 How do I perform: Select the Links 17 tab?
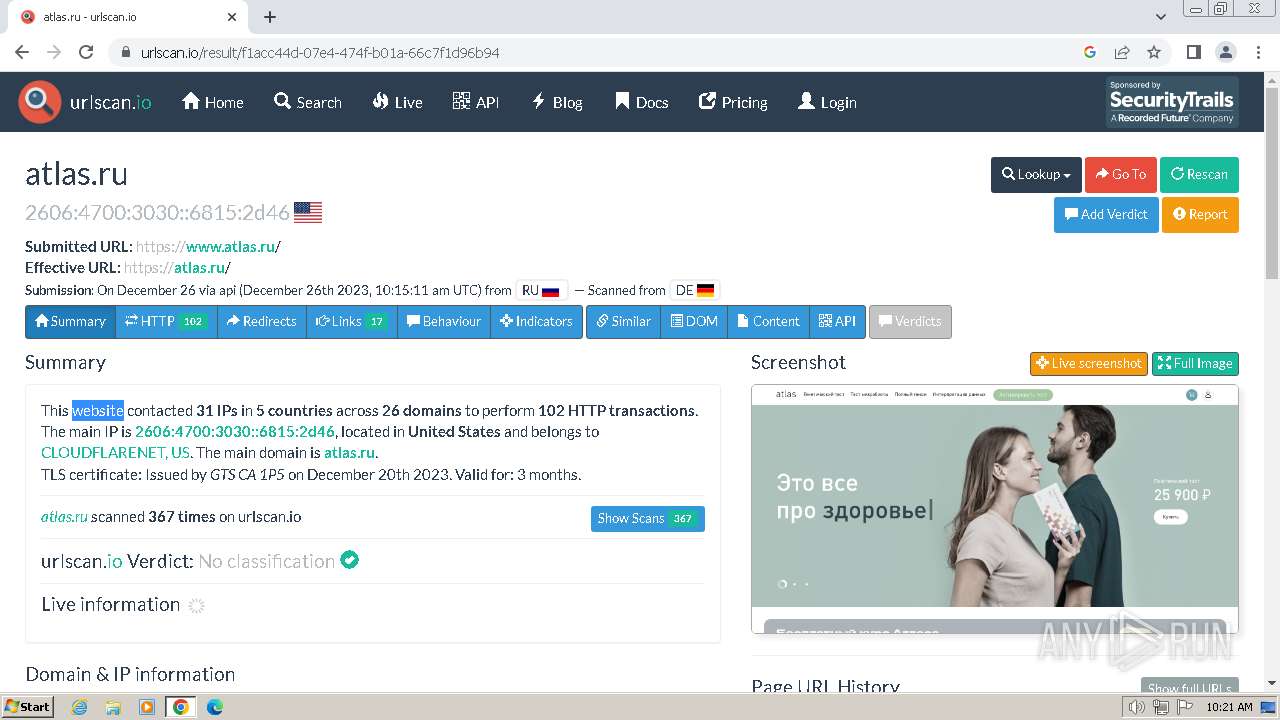click(x=352, y=321)
